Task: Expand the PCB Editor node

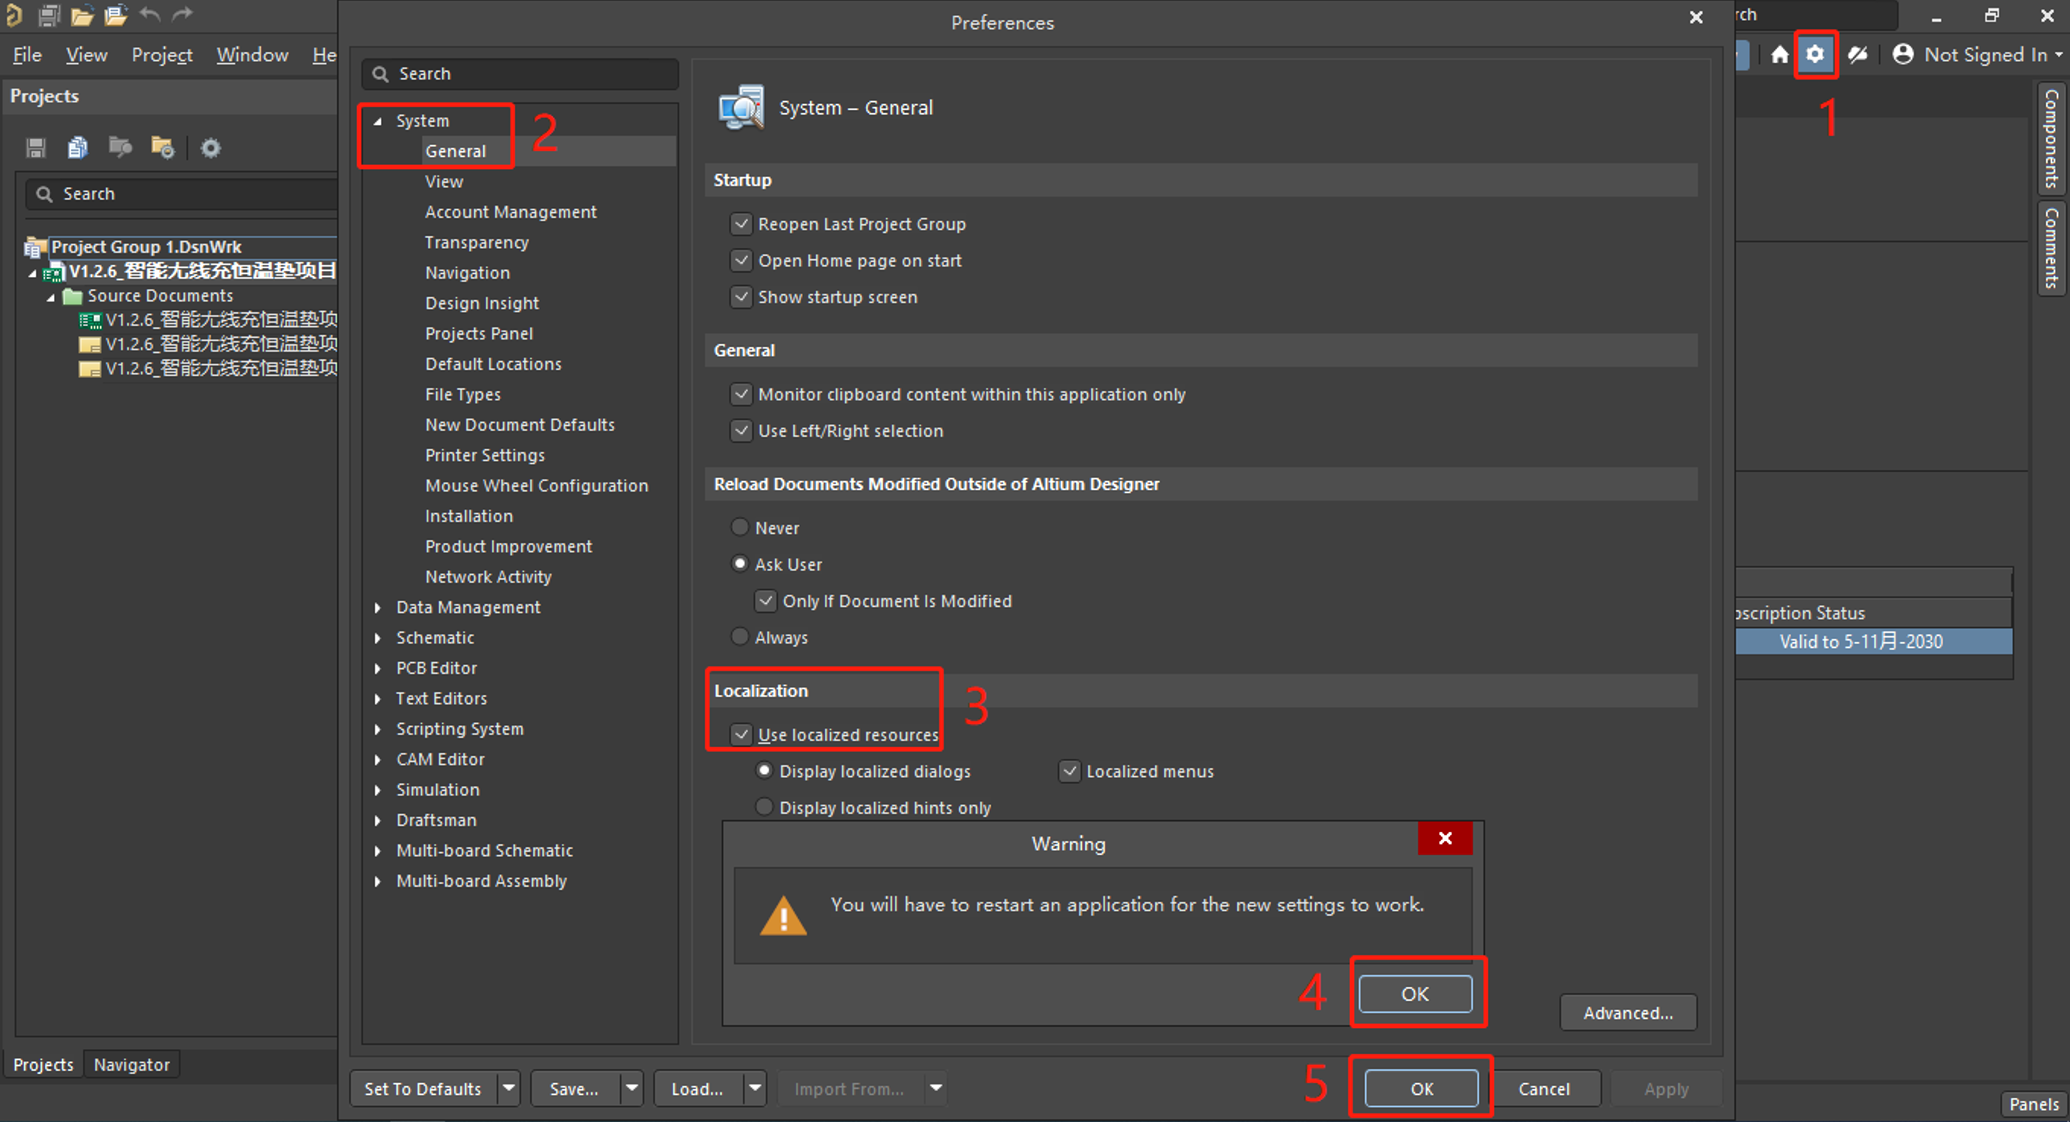Action: (x=378, y=668)
